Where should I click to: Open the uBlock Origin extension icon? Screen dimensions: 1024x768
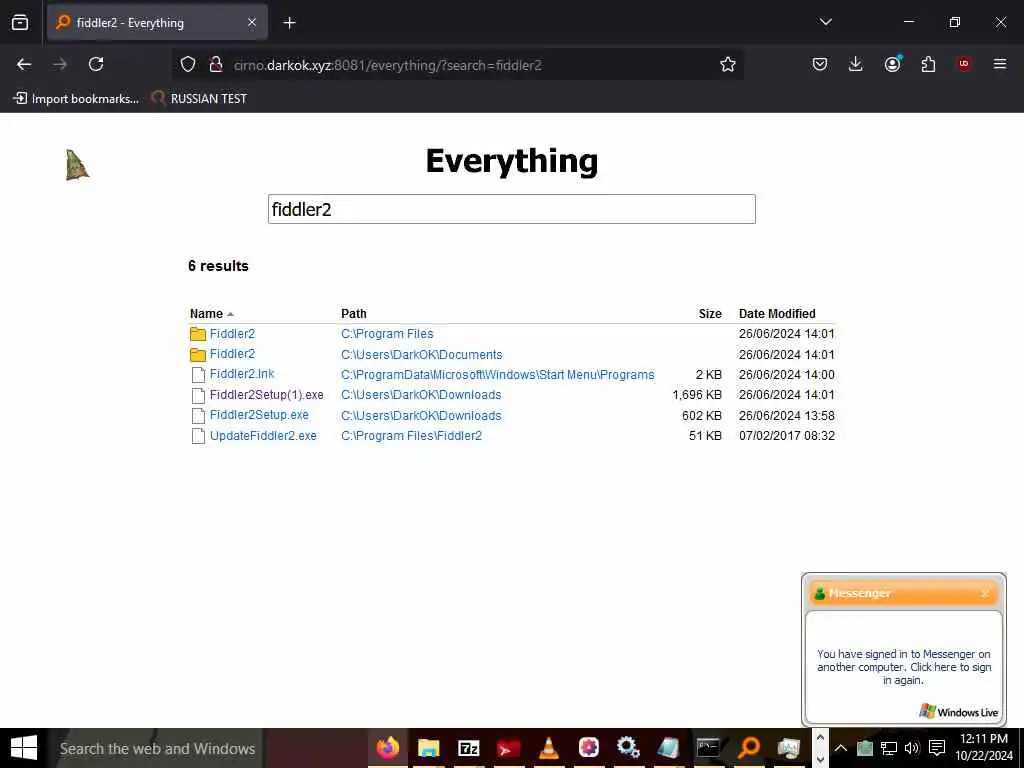tap(964, 64)
